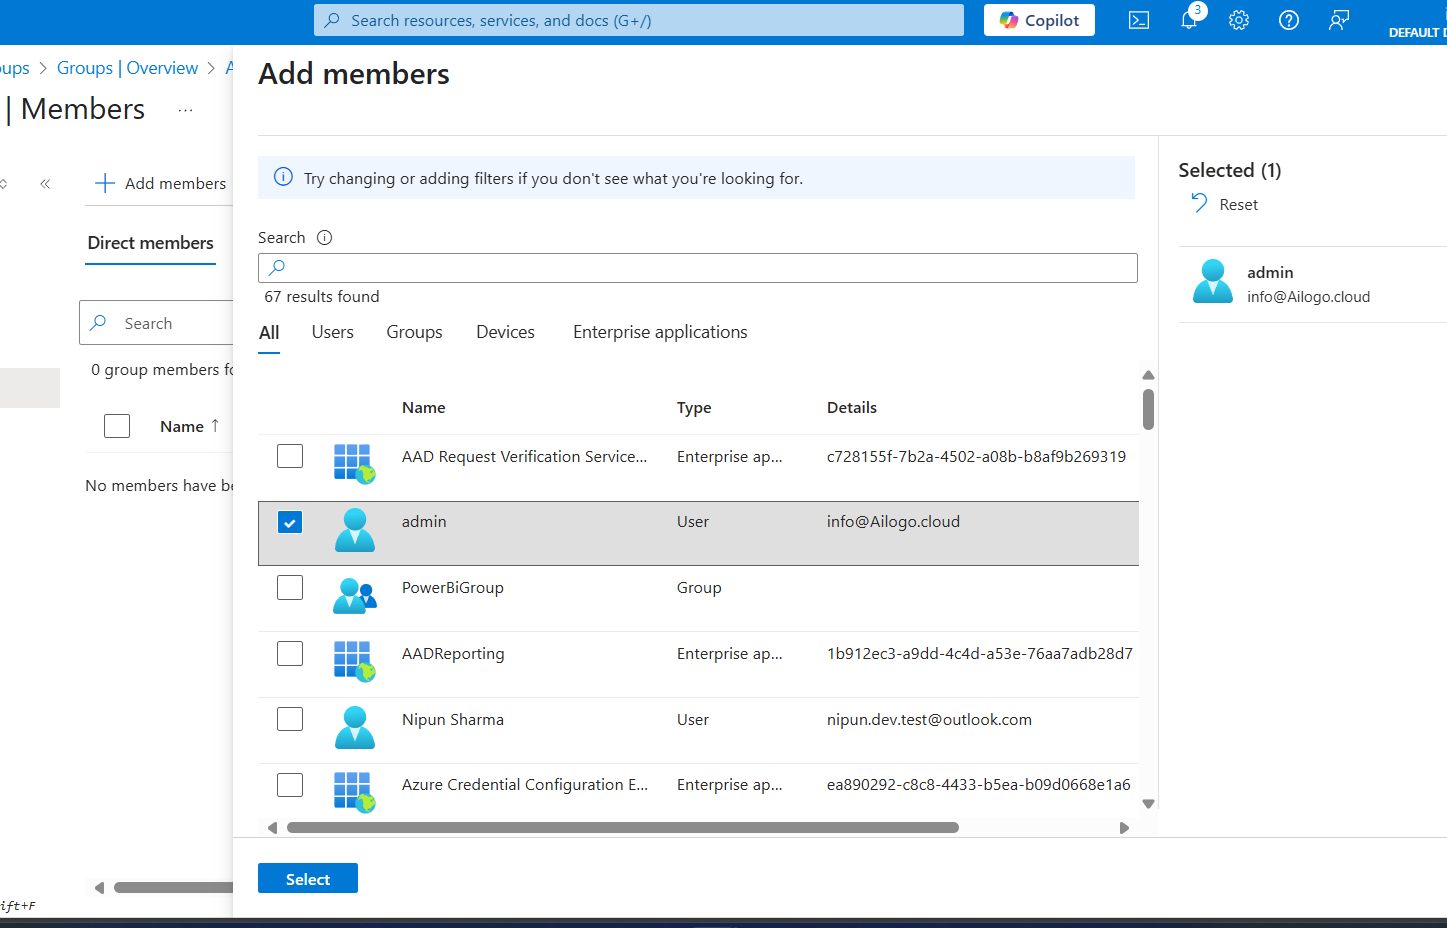Image resolution: width=1447 pixels, height=928 pixels.
Task: Click the top search resources field
Action: (639, 20)
